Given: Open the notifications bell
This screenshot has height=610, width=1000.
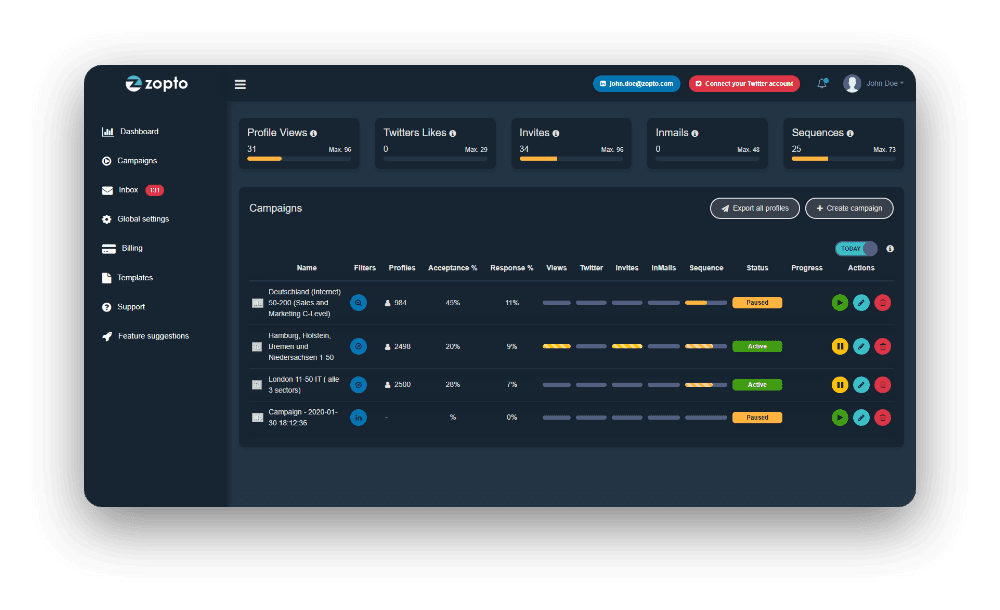Looking at the screenshot, I should pos(822,83).
